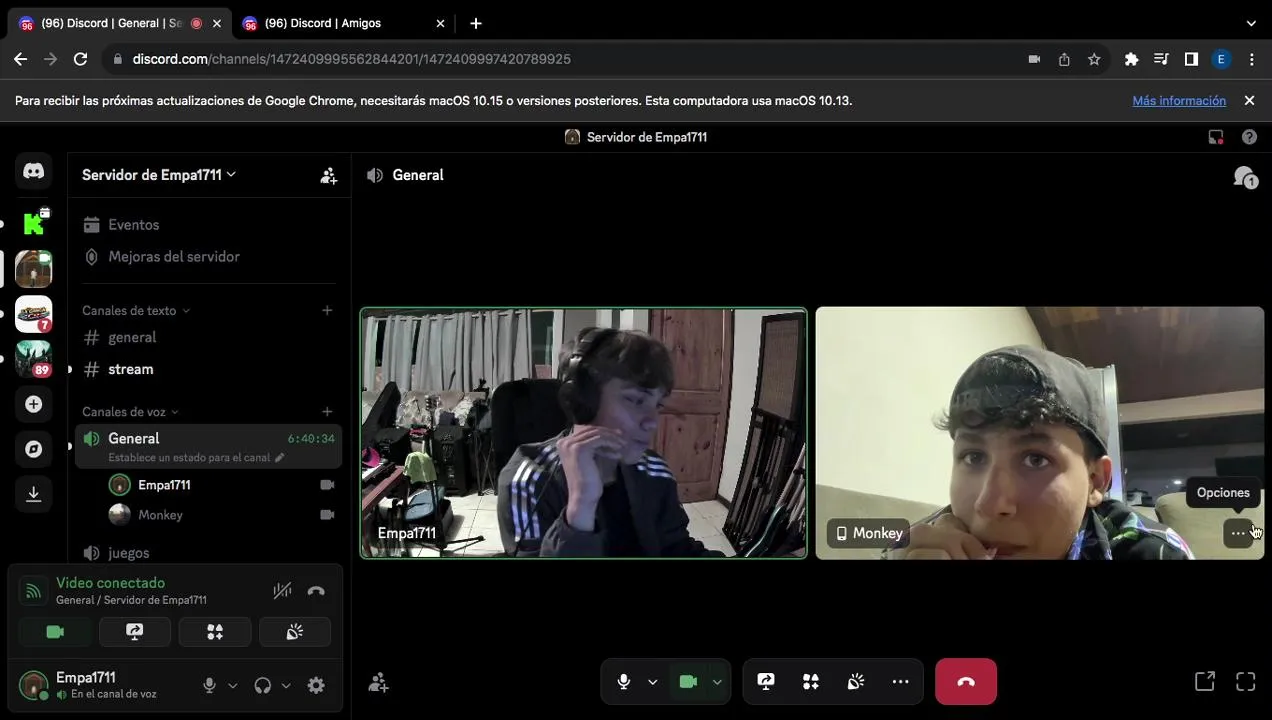The image size is (1272, 720).
Task: Invite people to the server icon
Action: click(x=328, y=175)
